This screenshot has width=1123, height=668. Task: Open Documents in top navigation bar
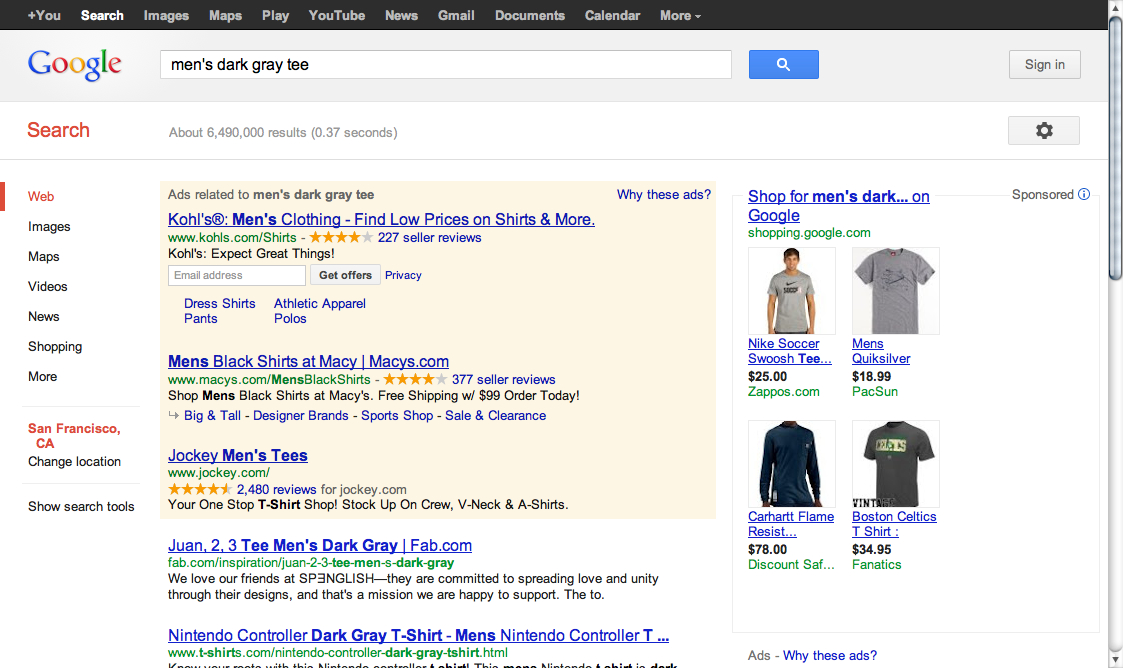529,15
